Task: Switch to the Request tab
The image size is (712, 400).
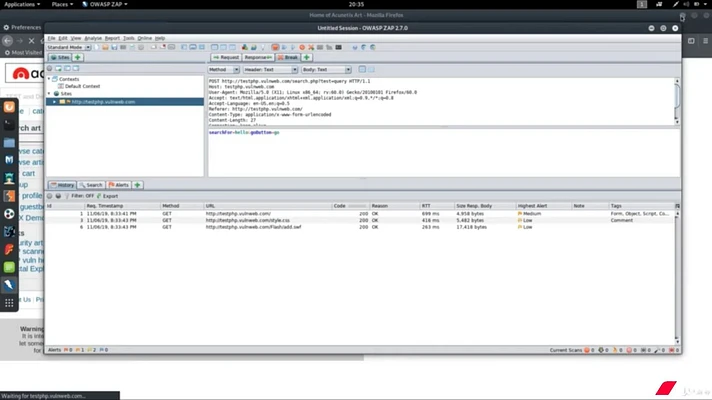Action: (x=226, y=58)
